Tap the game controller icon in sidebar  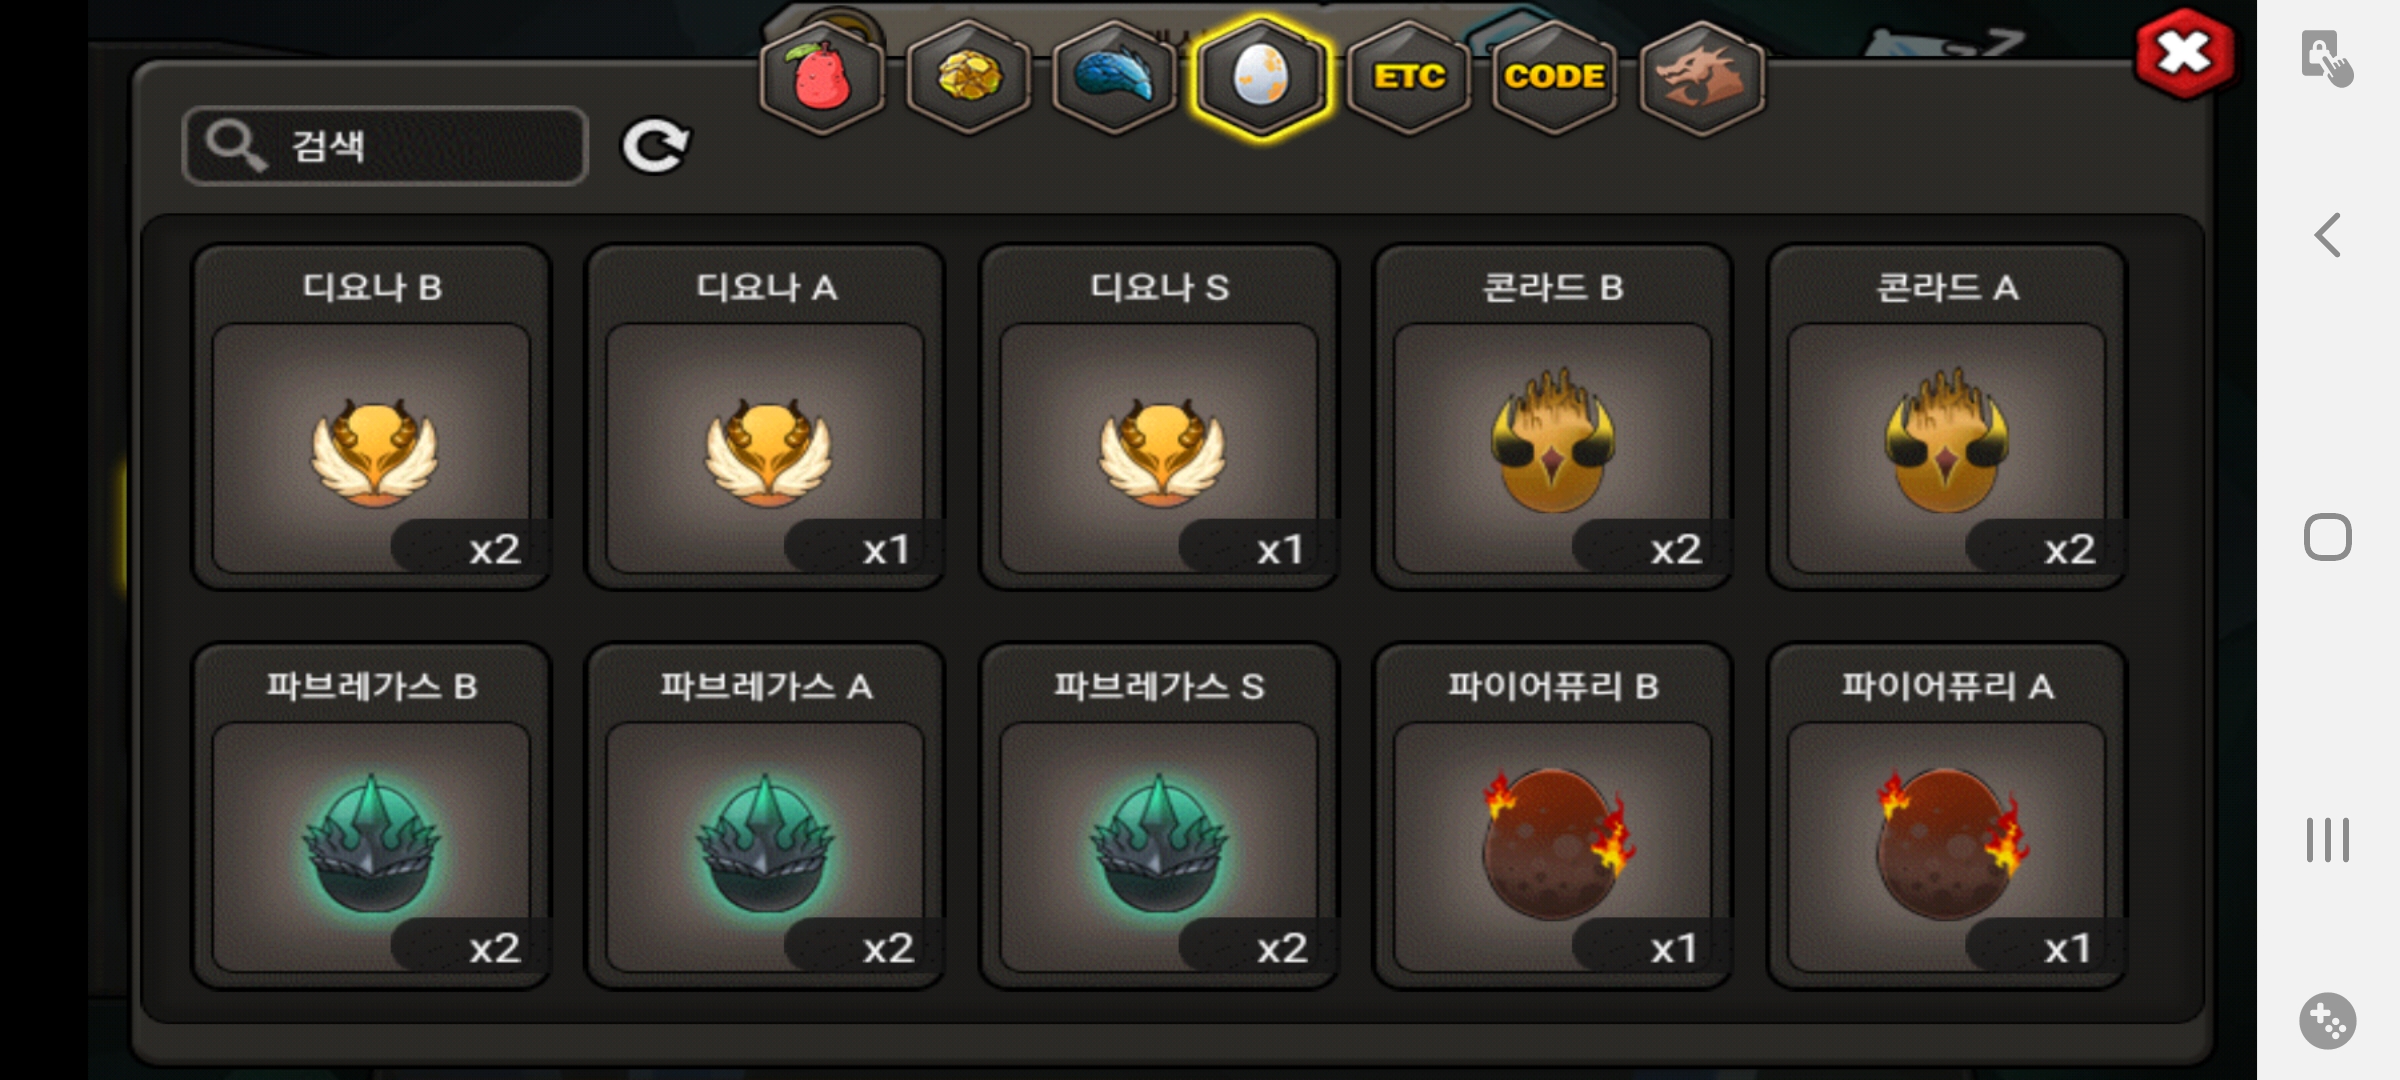2327,1021
